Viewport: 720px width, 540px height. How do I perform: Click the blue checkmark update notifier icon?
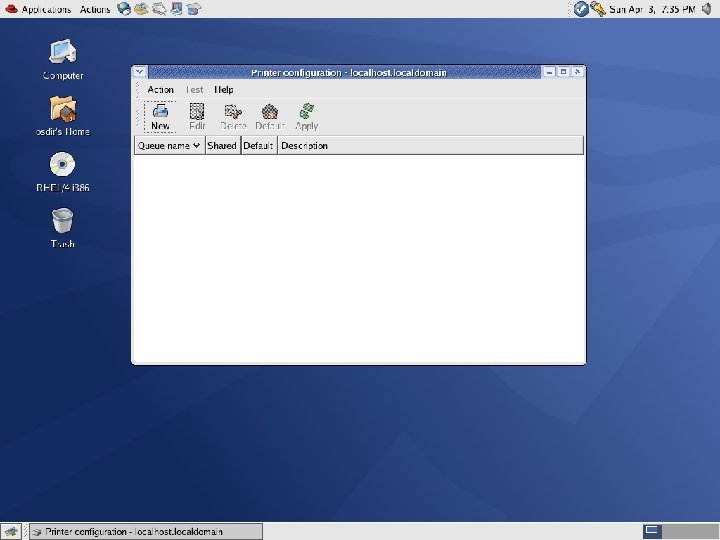pos(581,9)
